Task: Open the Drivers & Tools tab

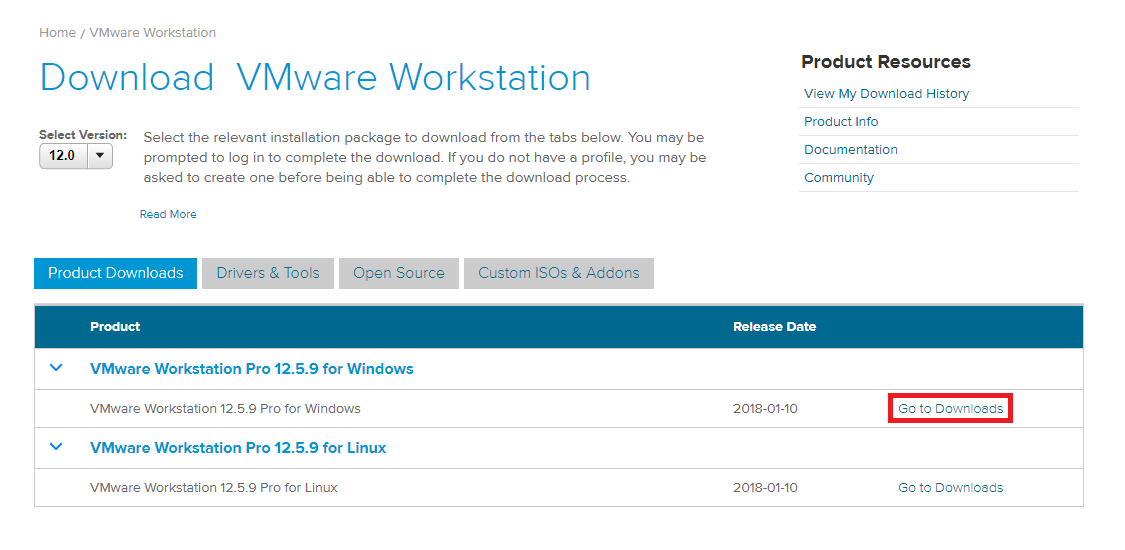Action: pyautogui.click(x=268, y=273)
